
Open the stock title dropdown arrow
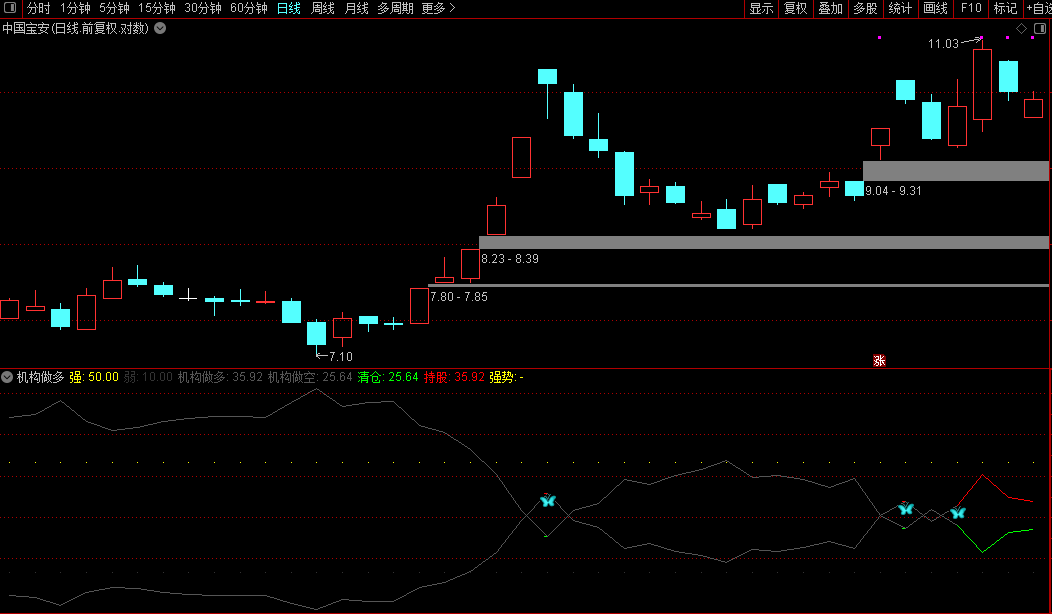pos(160,28)
